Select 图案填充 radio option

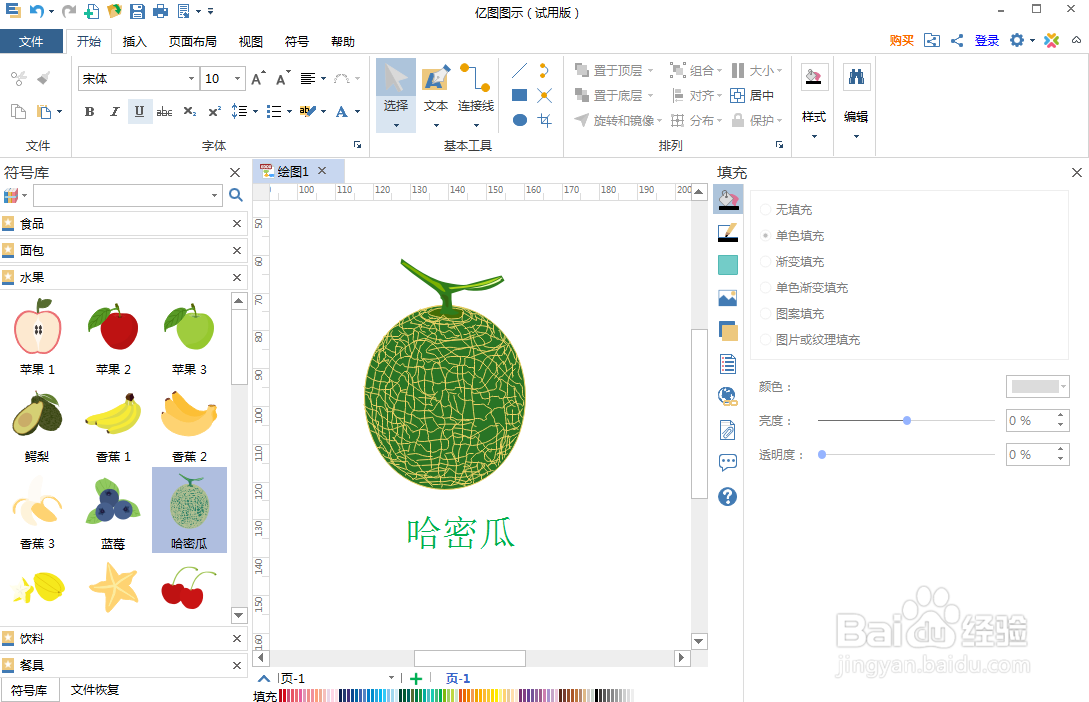(x=765, y=313)
